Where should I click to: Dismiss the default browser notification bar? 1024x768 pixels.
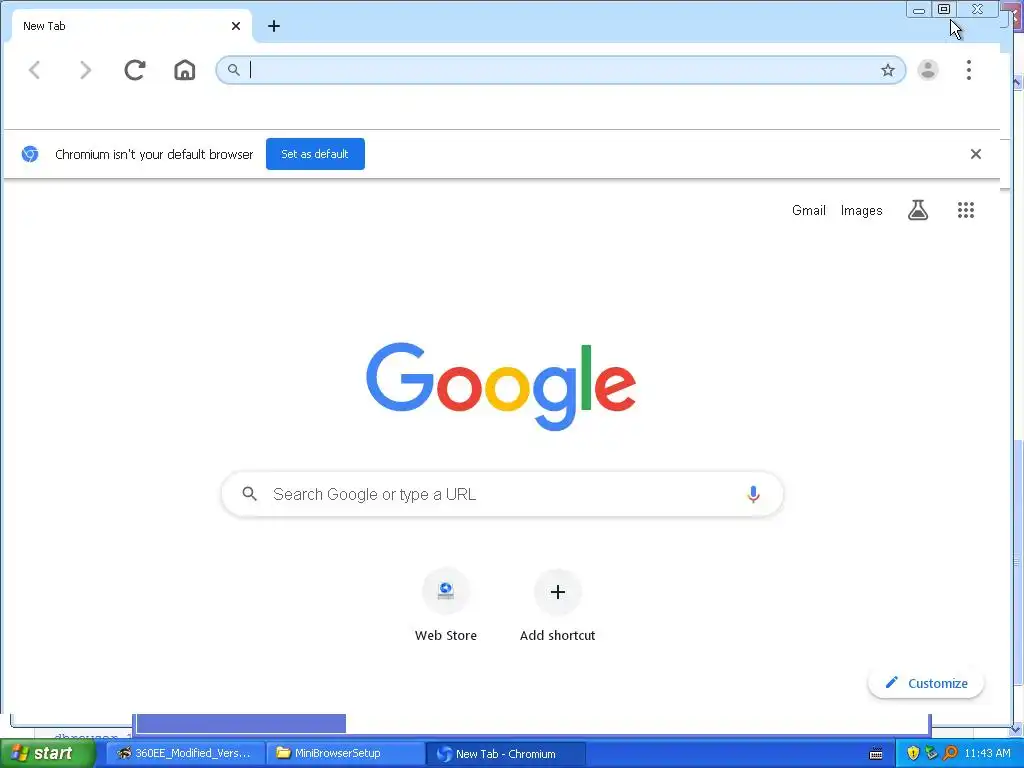976,154
